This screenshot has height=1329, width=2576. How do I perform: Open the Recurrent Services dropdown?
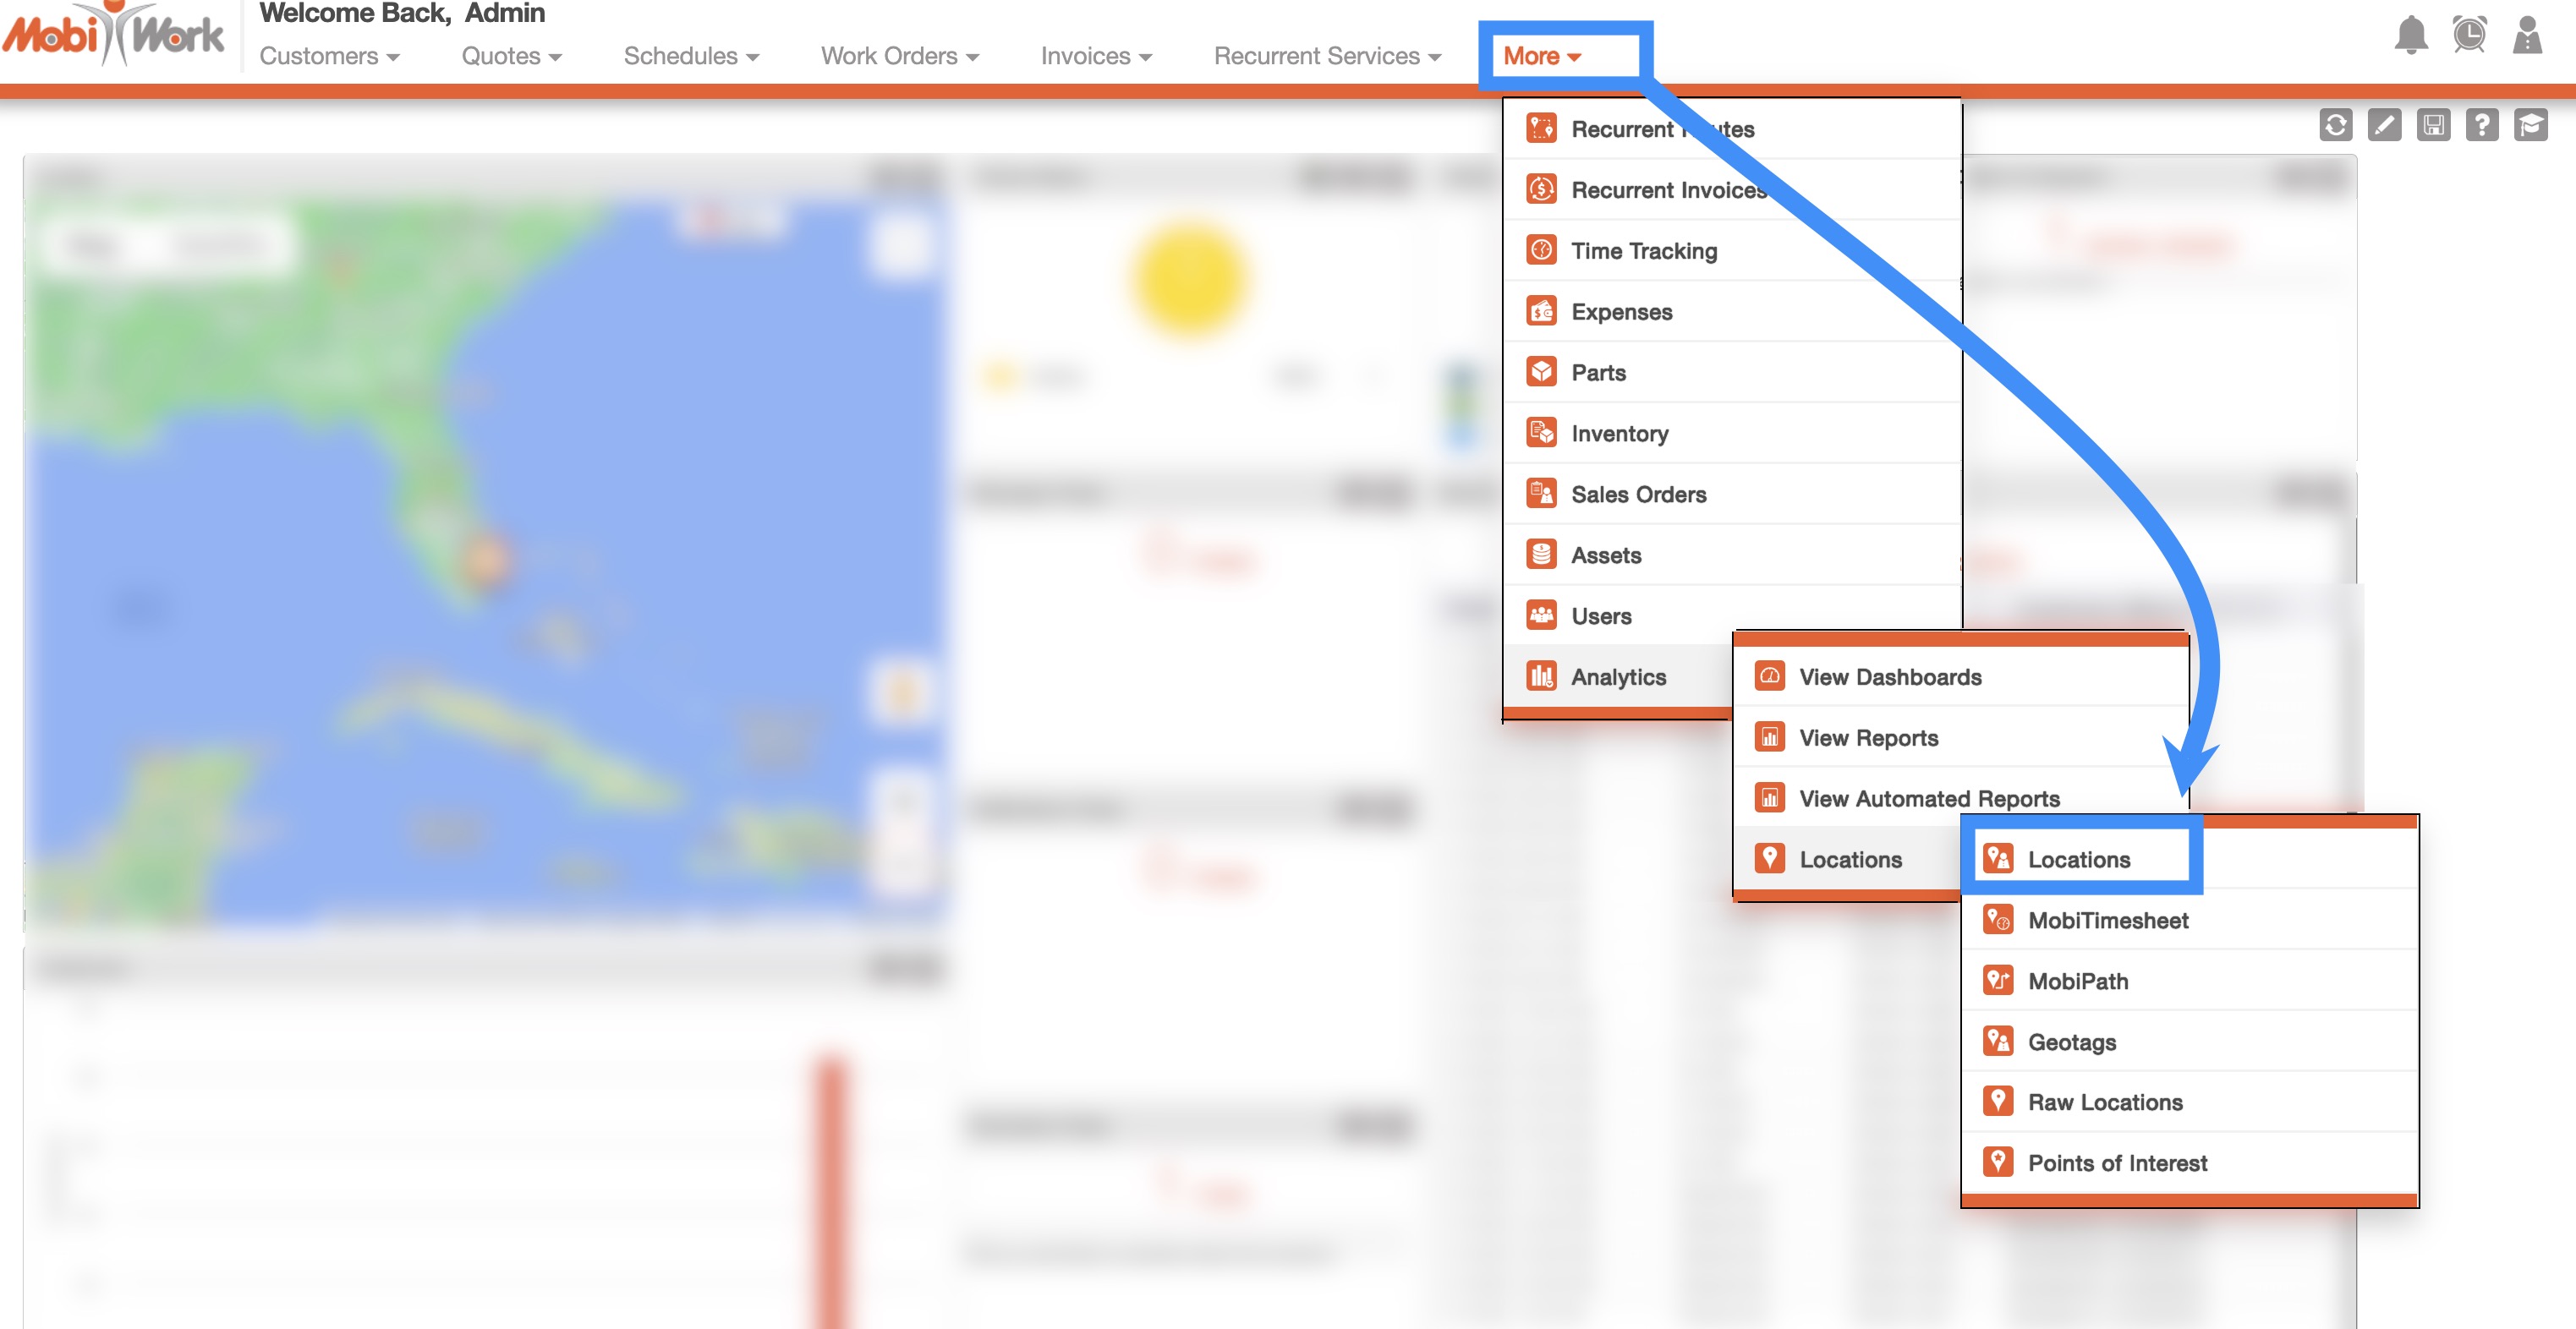pyautogui.click(x=1326, y=56)
